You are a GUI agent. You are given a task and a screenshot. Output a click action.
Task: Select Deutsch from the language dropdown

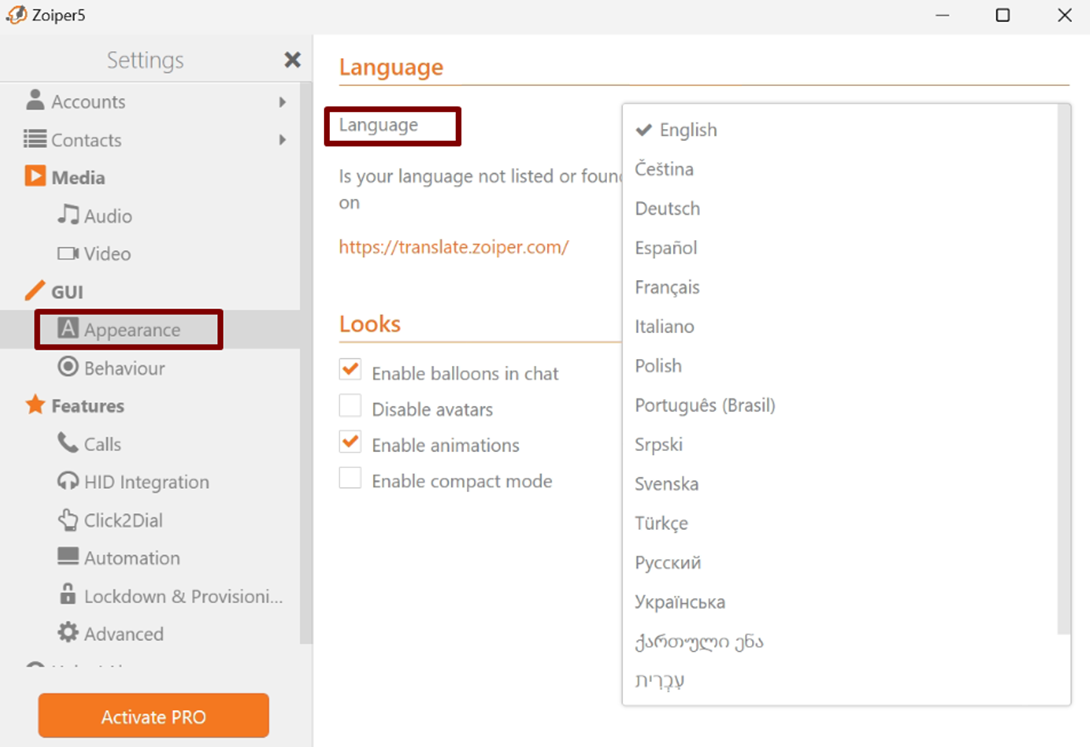(667, 209)
